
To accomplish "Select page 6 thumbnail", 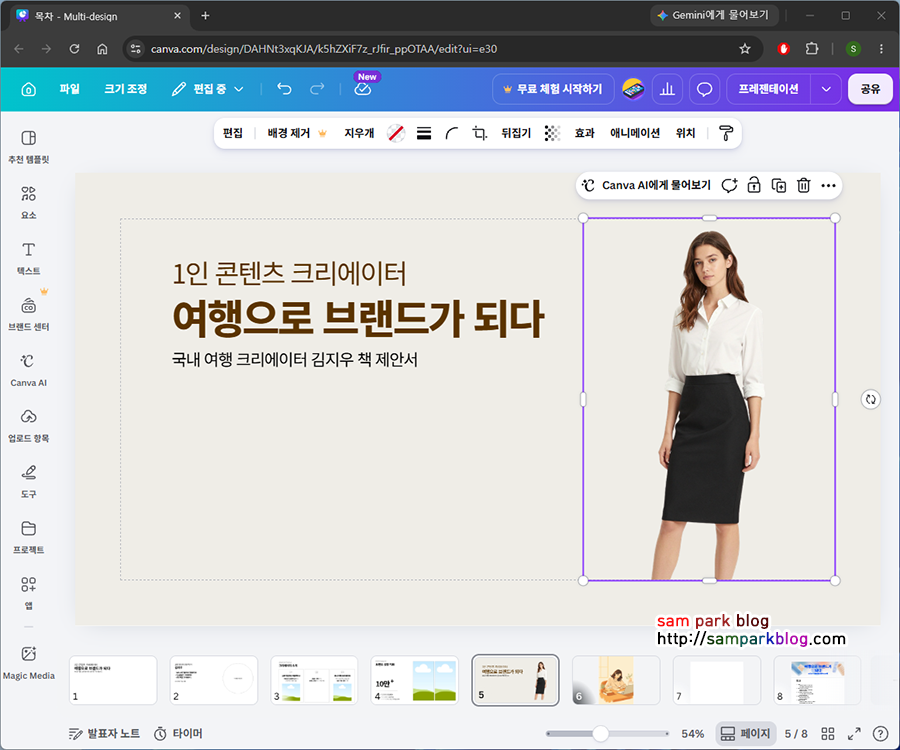I will (x=616, y=680).
